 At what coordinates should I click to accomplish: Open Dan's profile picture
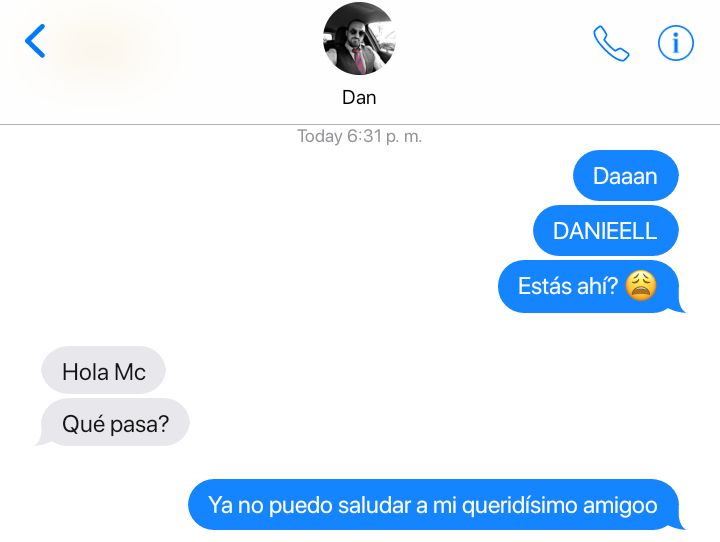pos(359,39)
